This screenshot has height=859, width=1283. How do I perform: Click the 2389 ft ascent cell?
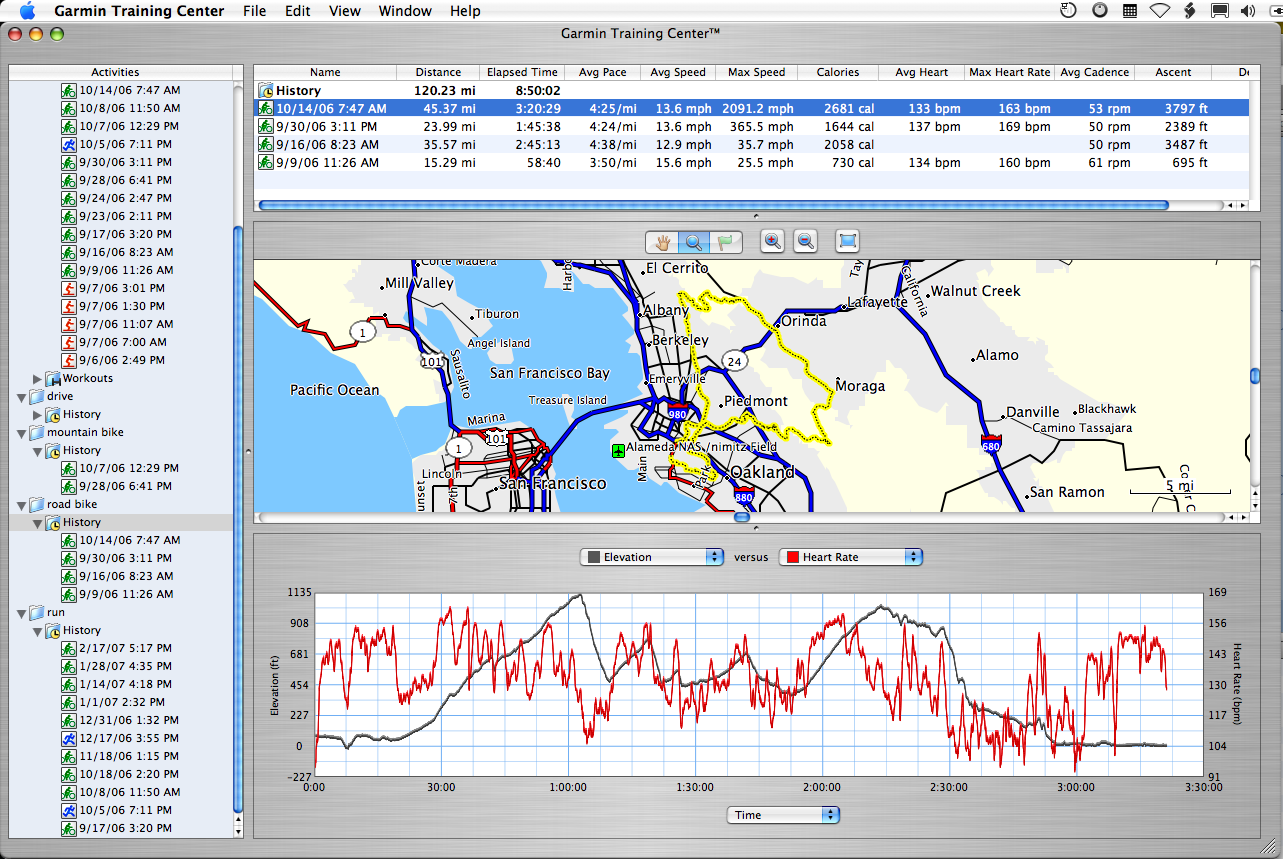[1186, 127]
